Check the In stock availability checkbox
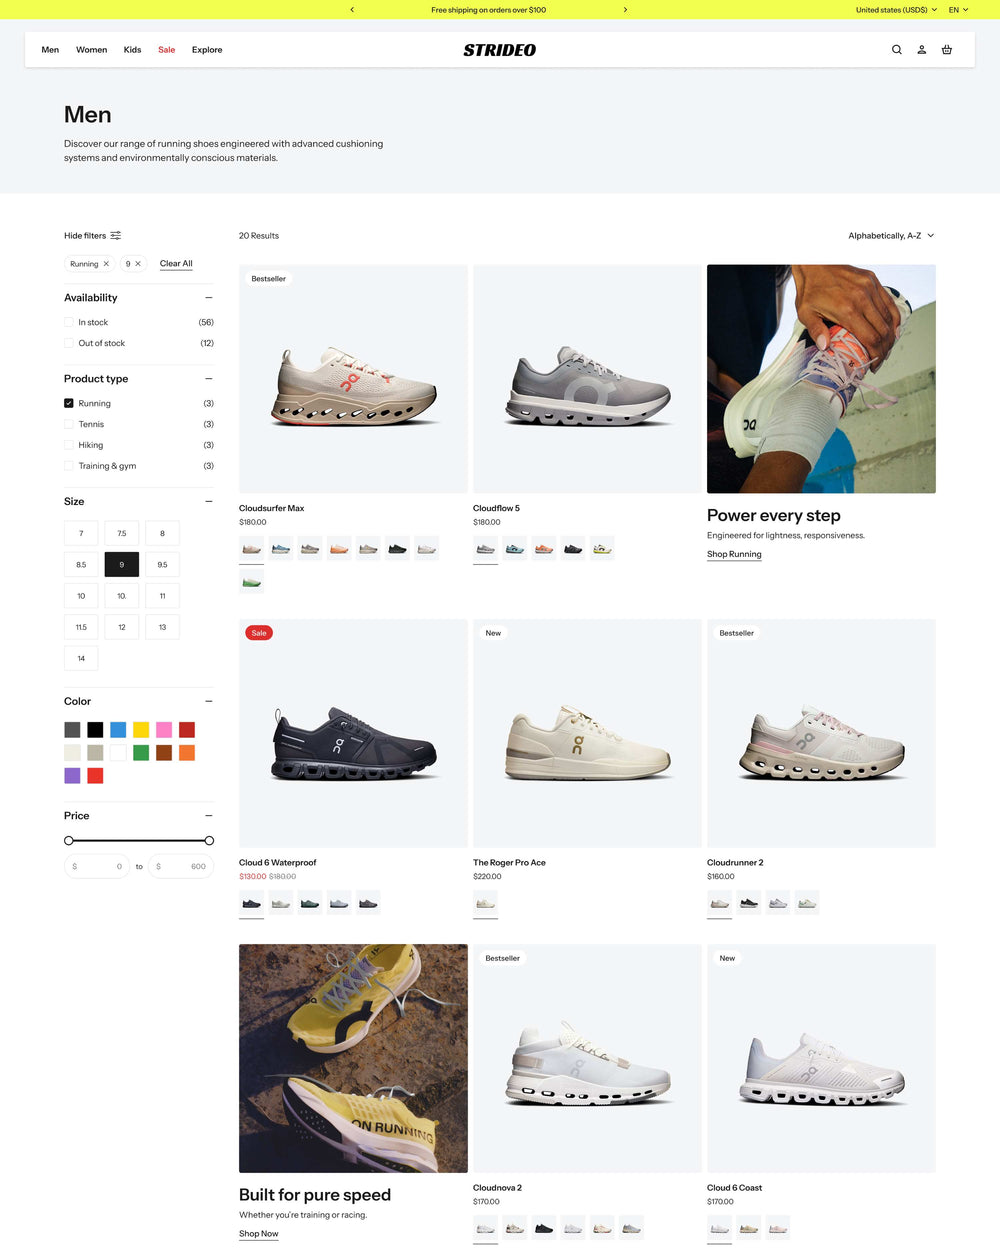This screenshot has width=1000, height=1250. (68, 322)
